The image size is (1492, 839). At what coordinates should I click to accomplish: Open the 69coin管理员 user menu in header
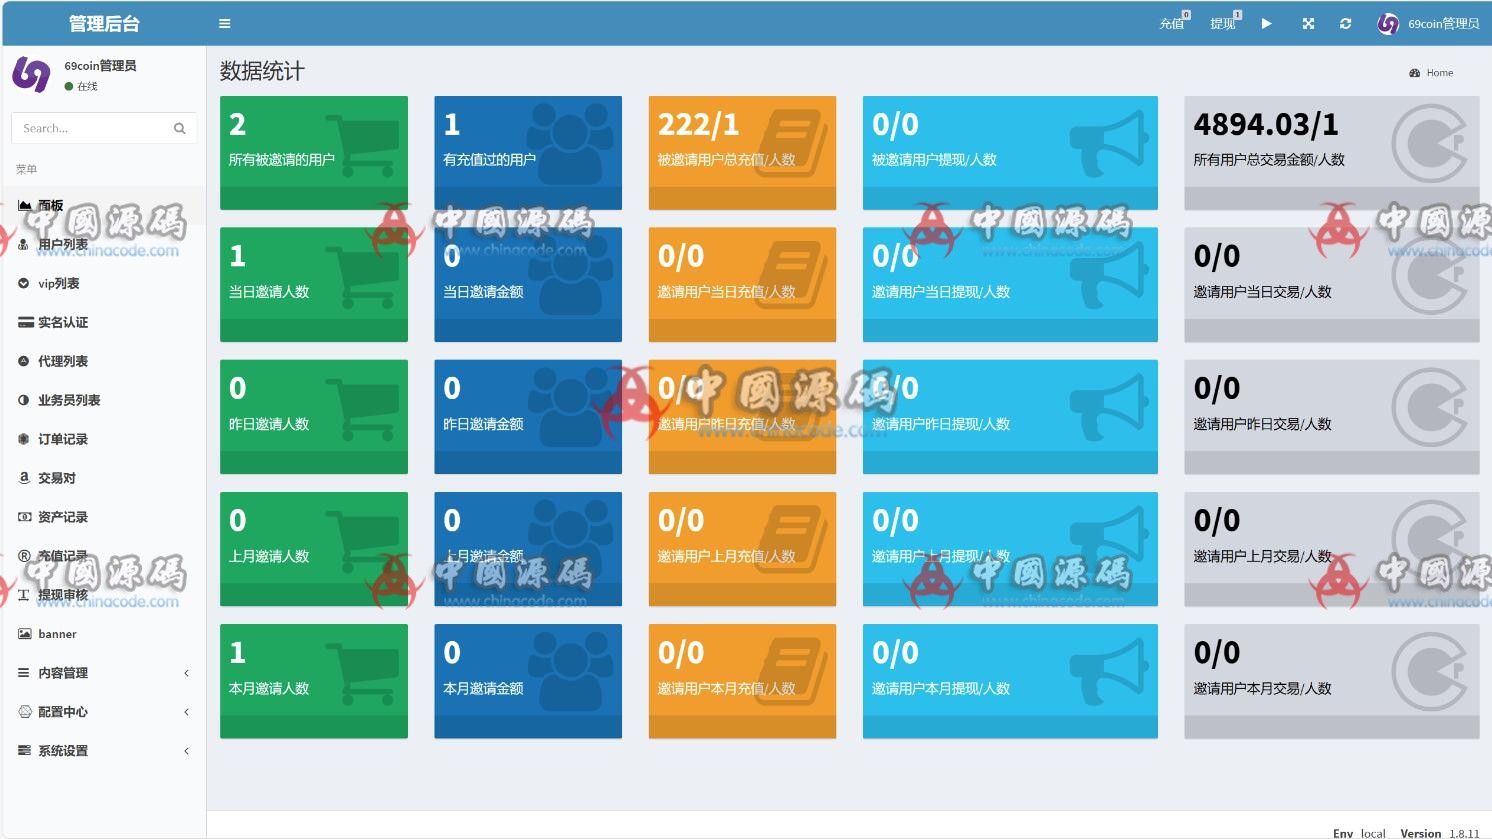click(x=1428, y=23)
